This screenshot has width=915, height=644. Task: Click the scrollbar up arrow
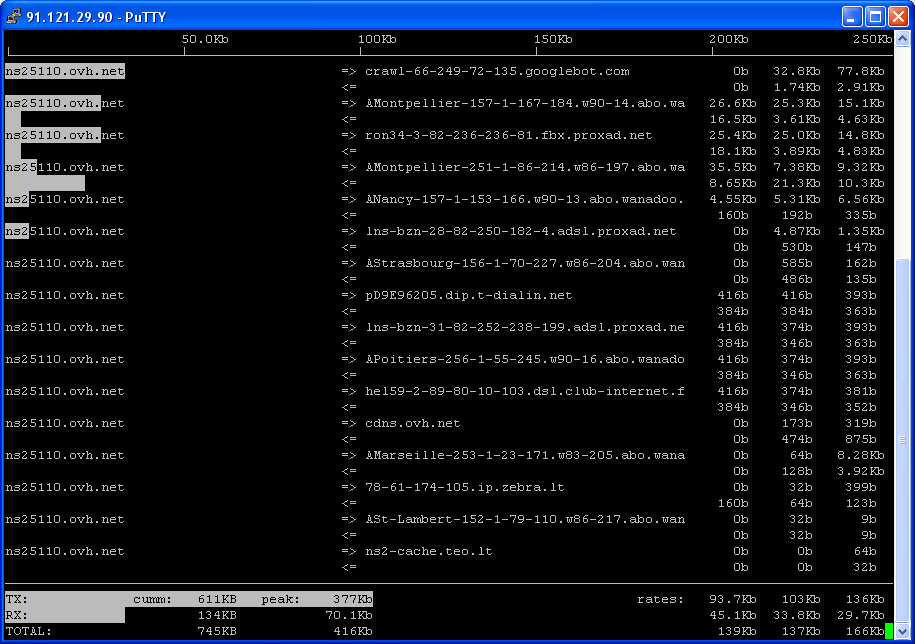[902, 39]
